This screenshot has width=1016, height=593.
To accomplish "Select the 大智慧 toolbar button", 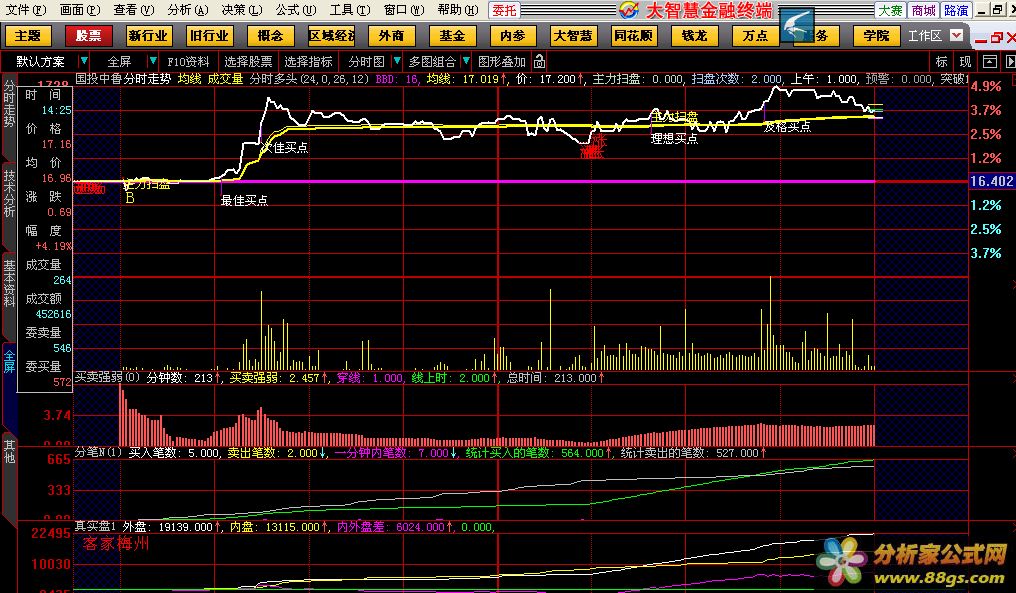I will point(573,36).
